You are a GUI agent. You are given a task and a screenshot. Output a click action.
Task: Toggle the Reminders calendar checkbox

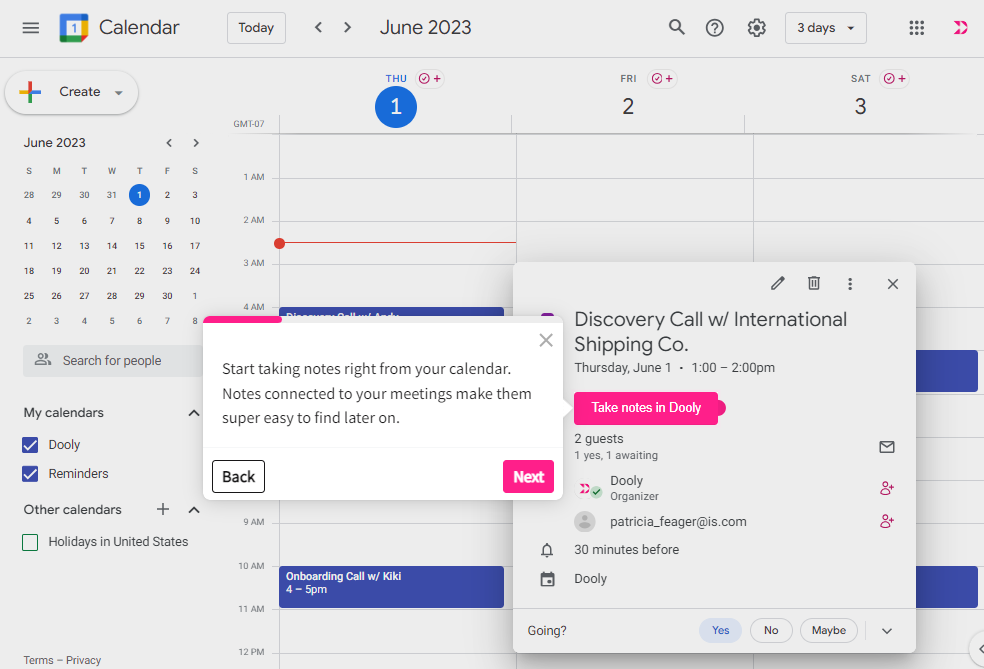pos(30,474)
